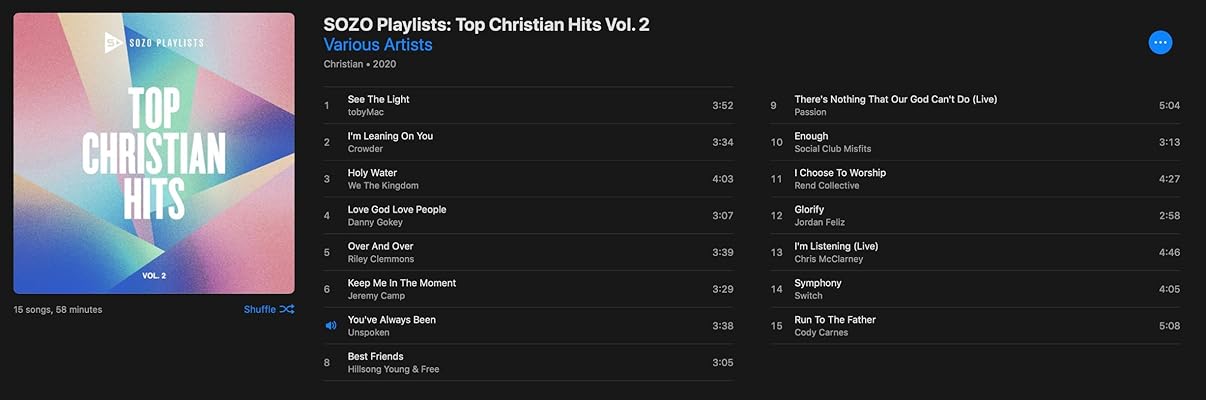Screen dimensions: 1206x400
Task: Choose Over And Over by Riley Clemmons
Action: pos(380,246)
